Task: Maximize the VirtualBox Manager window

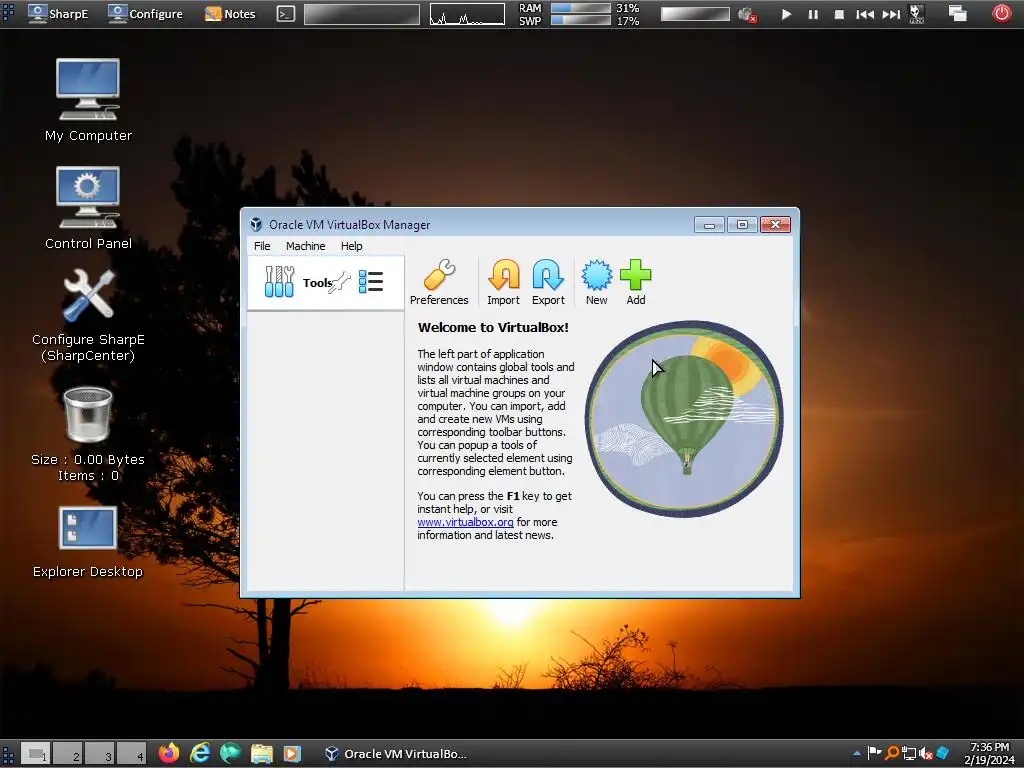Action: [742, 225]
